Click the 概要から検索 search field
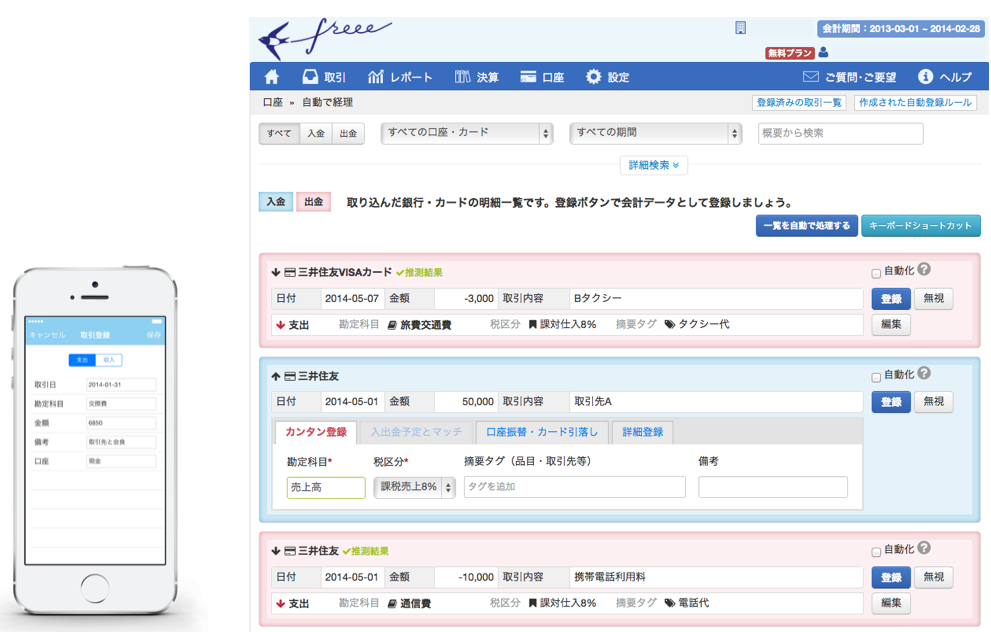The height and width of the screenshot is (632, 991). pos(840,133)
